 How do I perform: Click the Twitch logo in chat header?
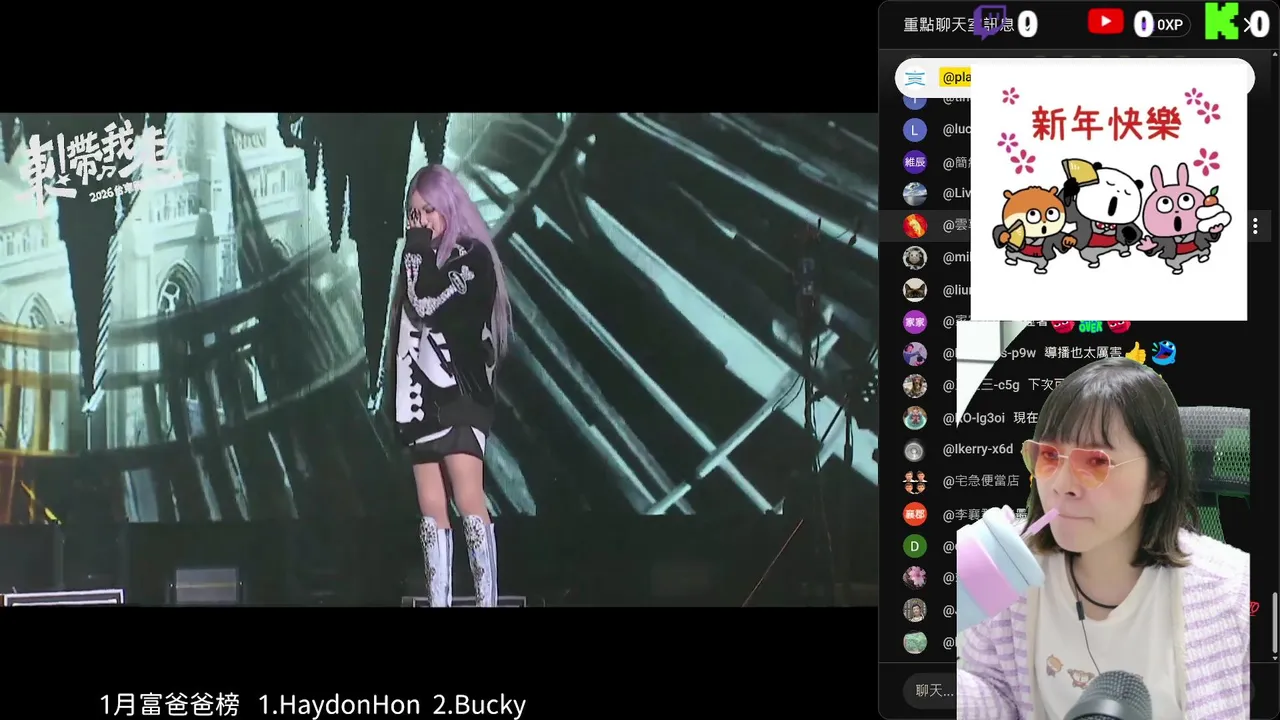[x=989, y=23]
